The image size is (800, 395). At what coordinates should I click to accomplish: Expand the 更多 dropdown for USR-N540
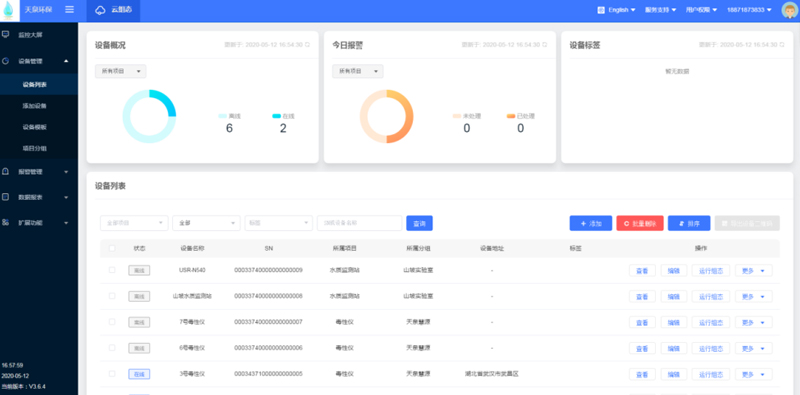tap(754, 270)
